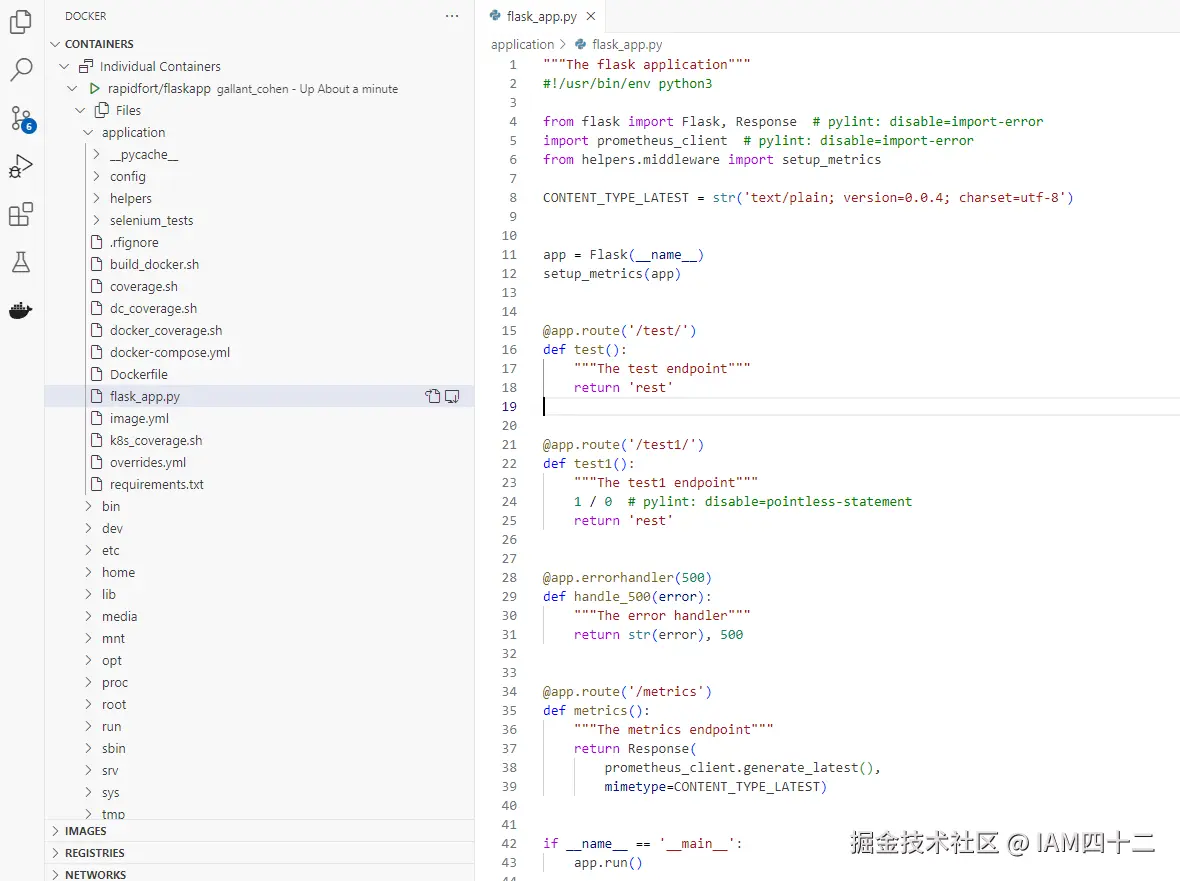This screenshot has width=1180, height=881.
Task: Open Docker panel more actions ellipsis
Action: pos(452,16)
